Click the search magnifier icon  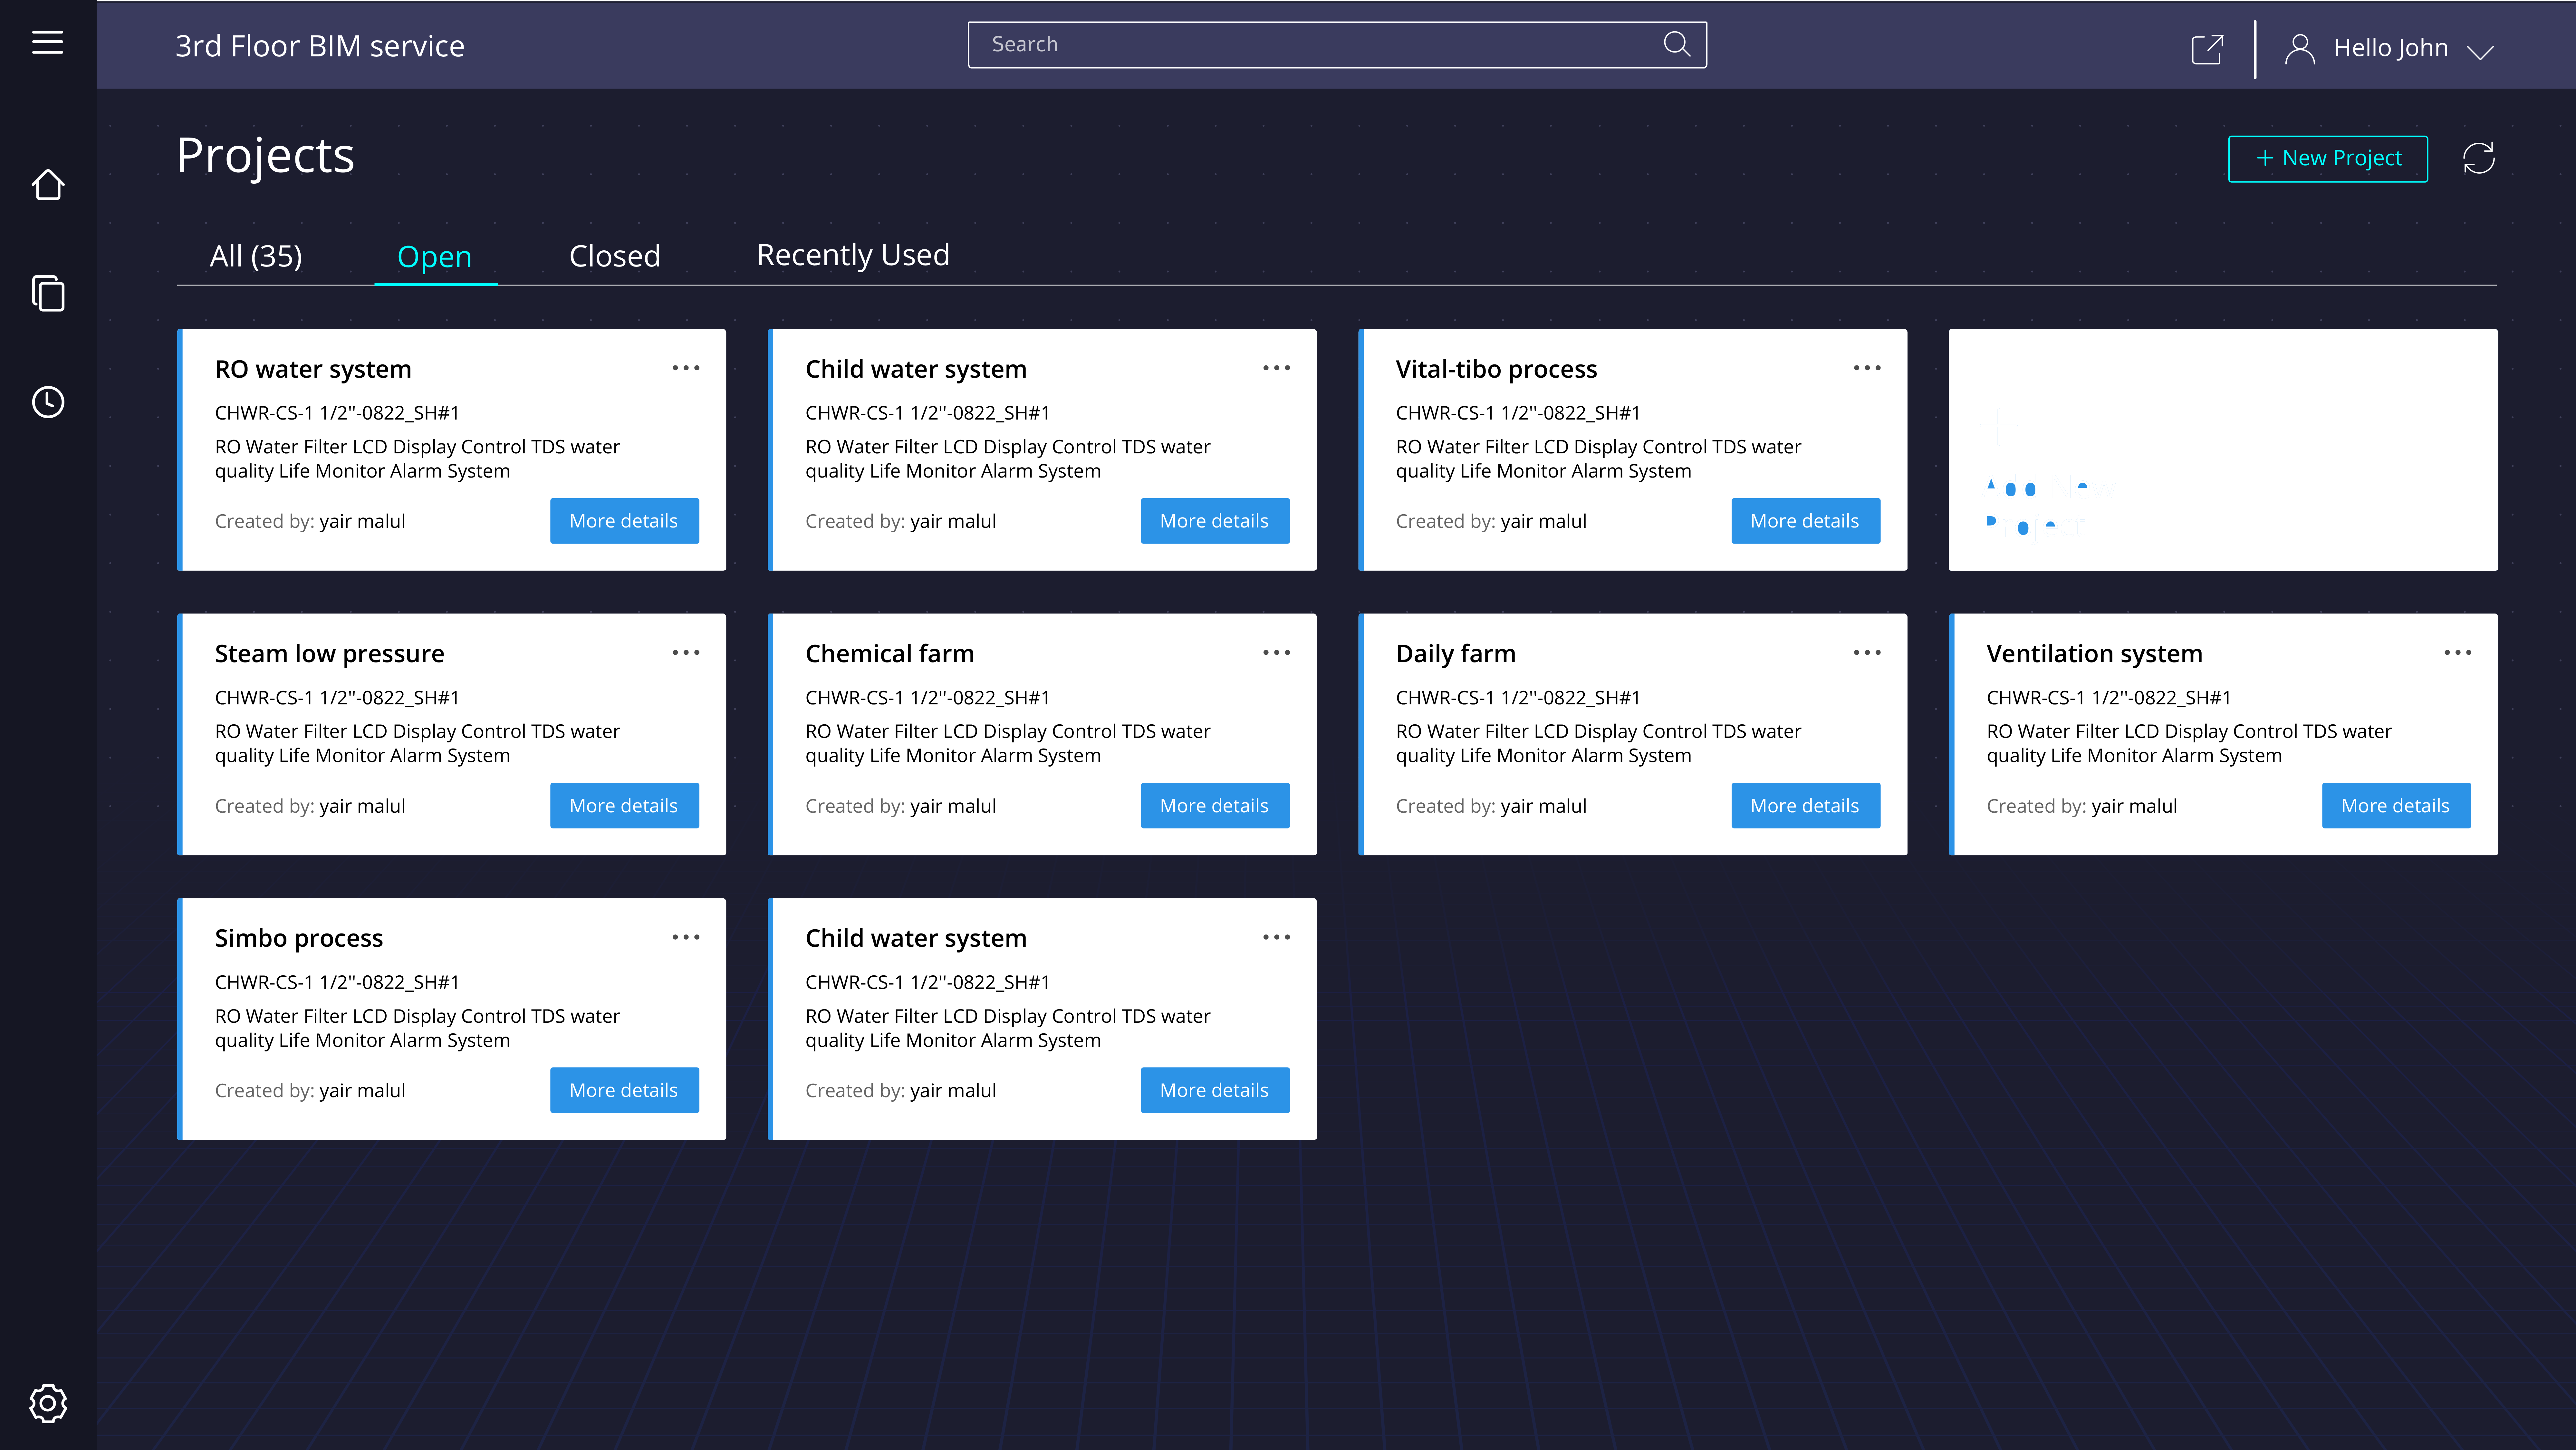click(1676, 44)
